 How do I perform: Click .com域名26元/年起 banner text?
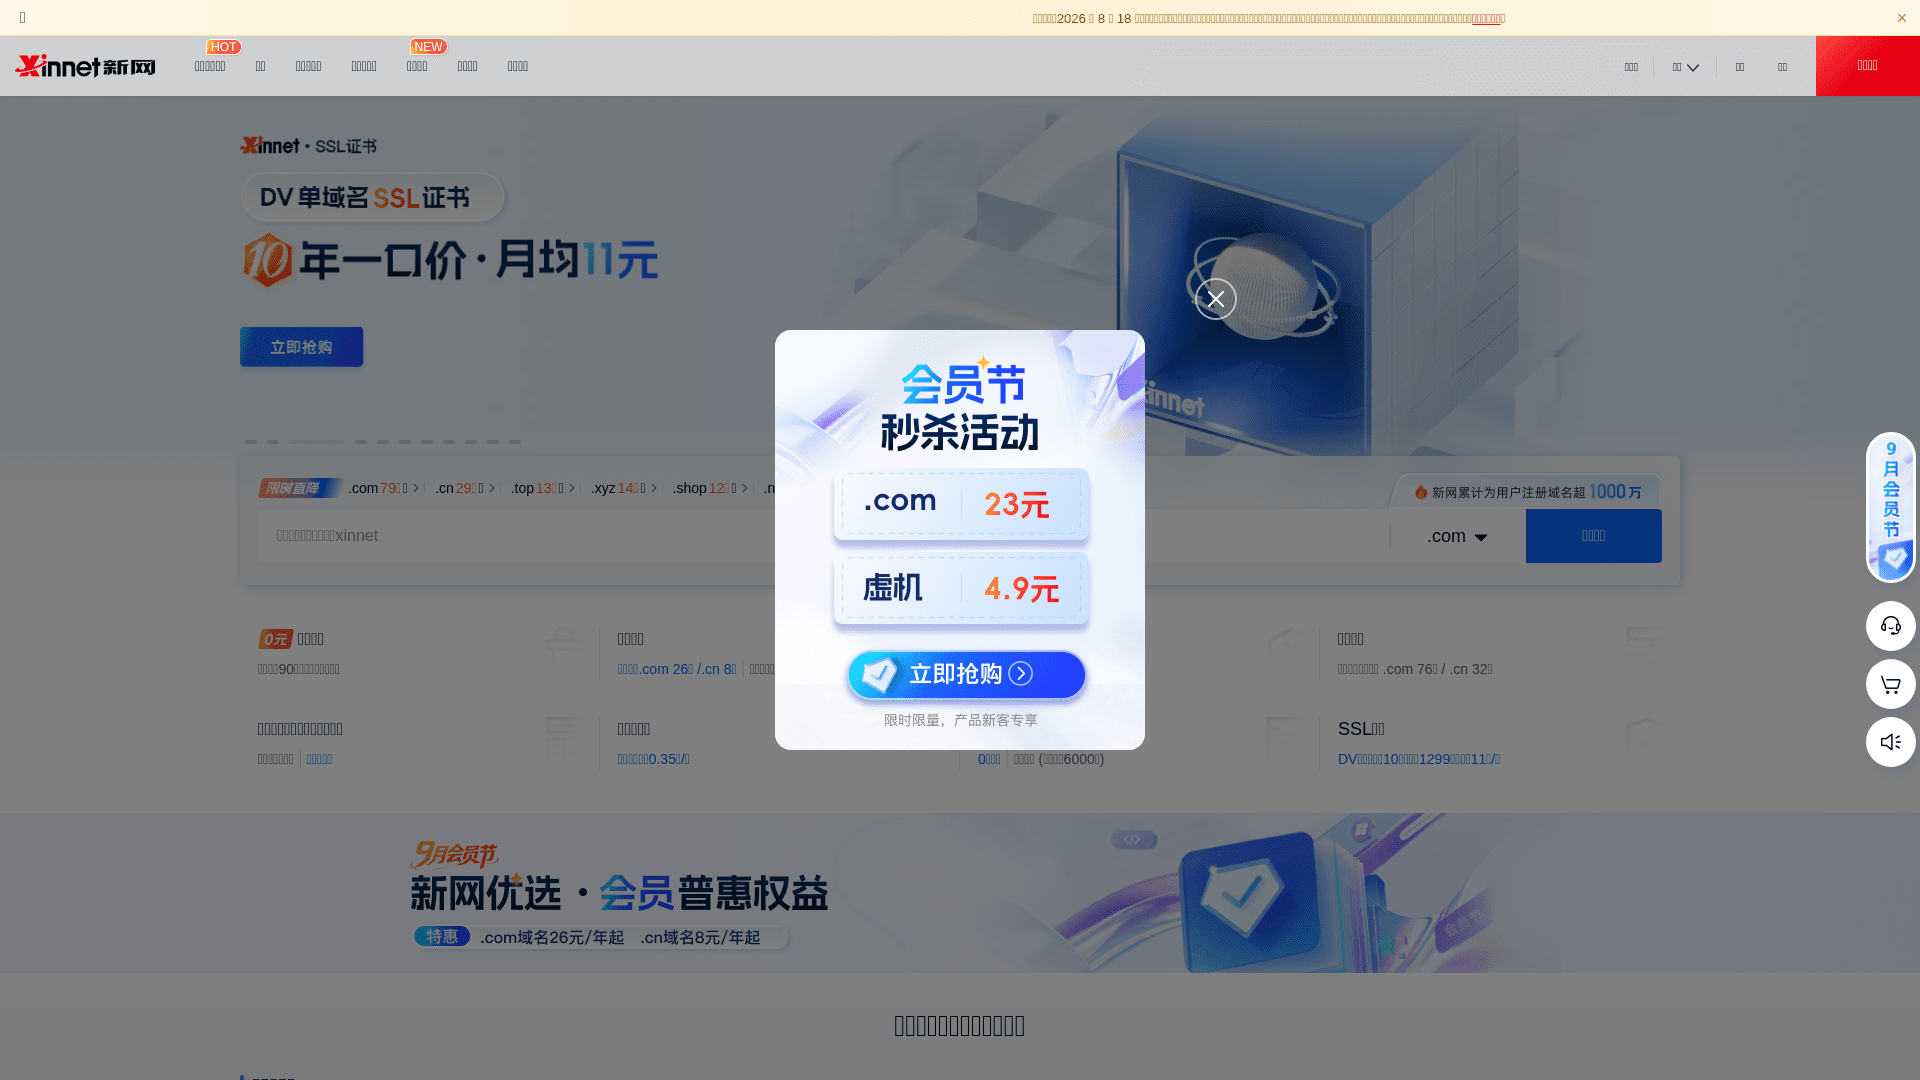click(552, 938)
